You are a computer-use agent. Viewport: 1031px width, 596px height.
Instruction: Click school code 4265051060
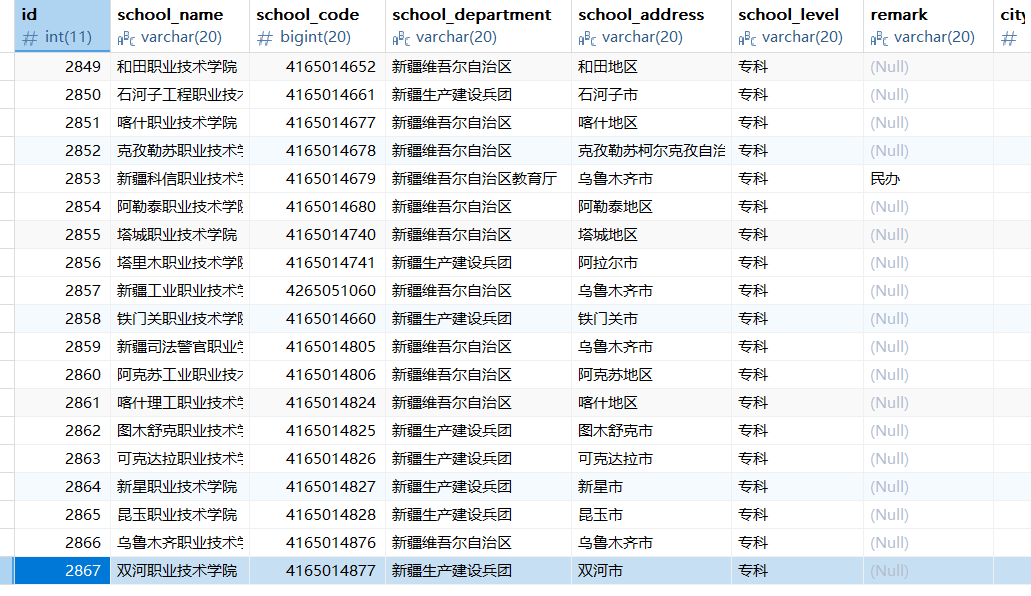click(318, 290)
